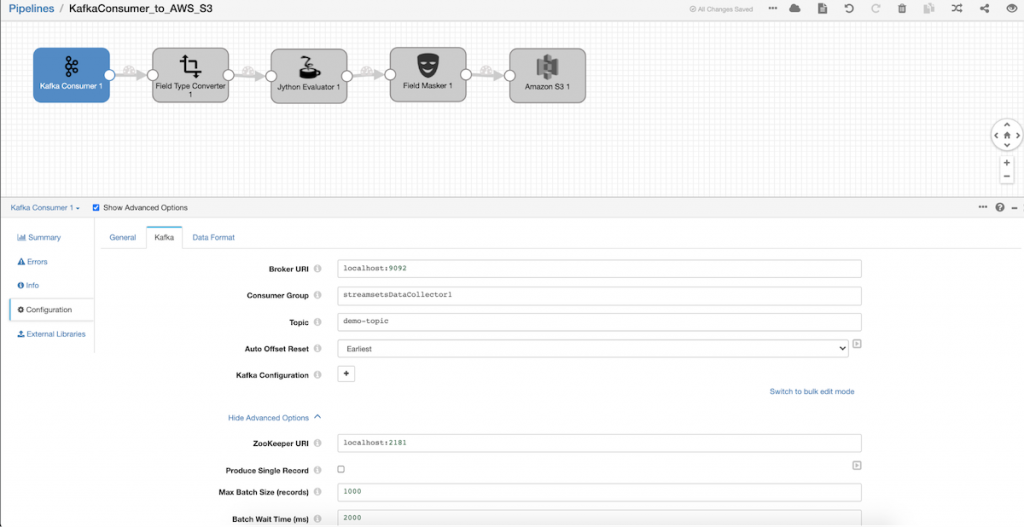This screenshot has height=527, width=1024.
Task: Open the Auto Offset Reset dropdown
Action: click(593, 349)
